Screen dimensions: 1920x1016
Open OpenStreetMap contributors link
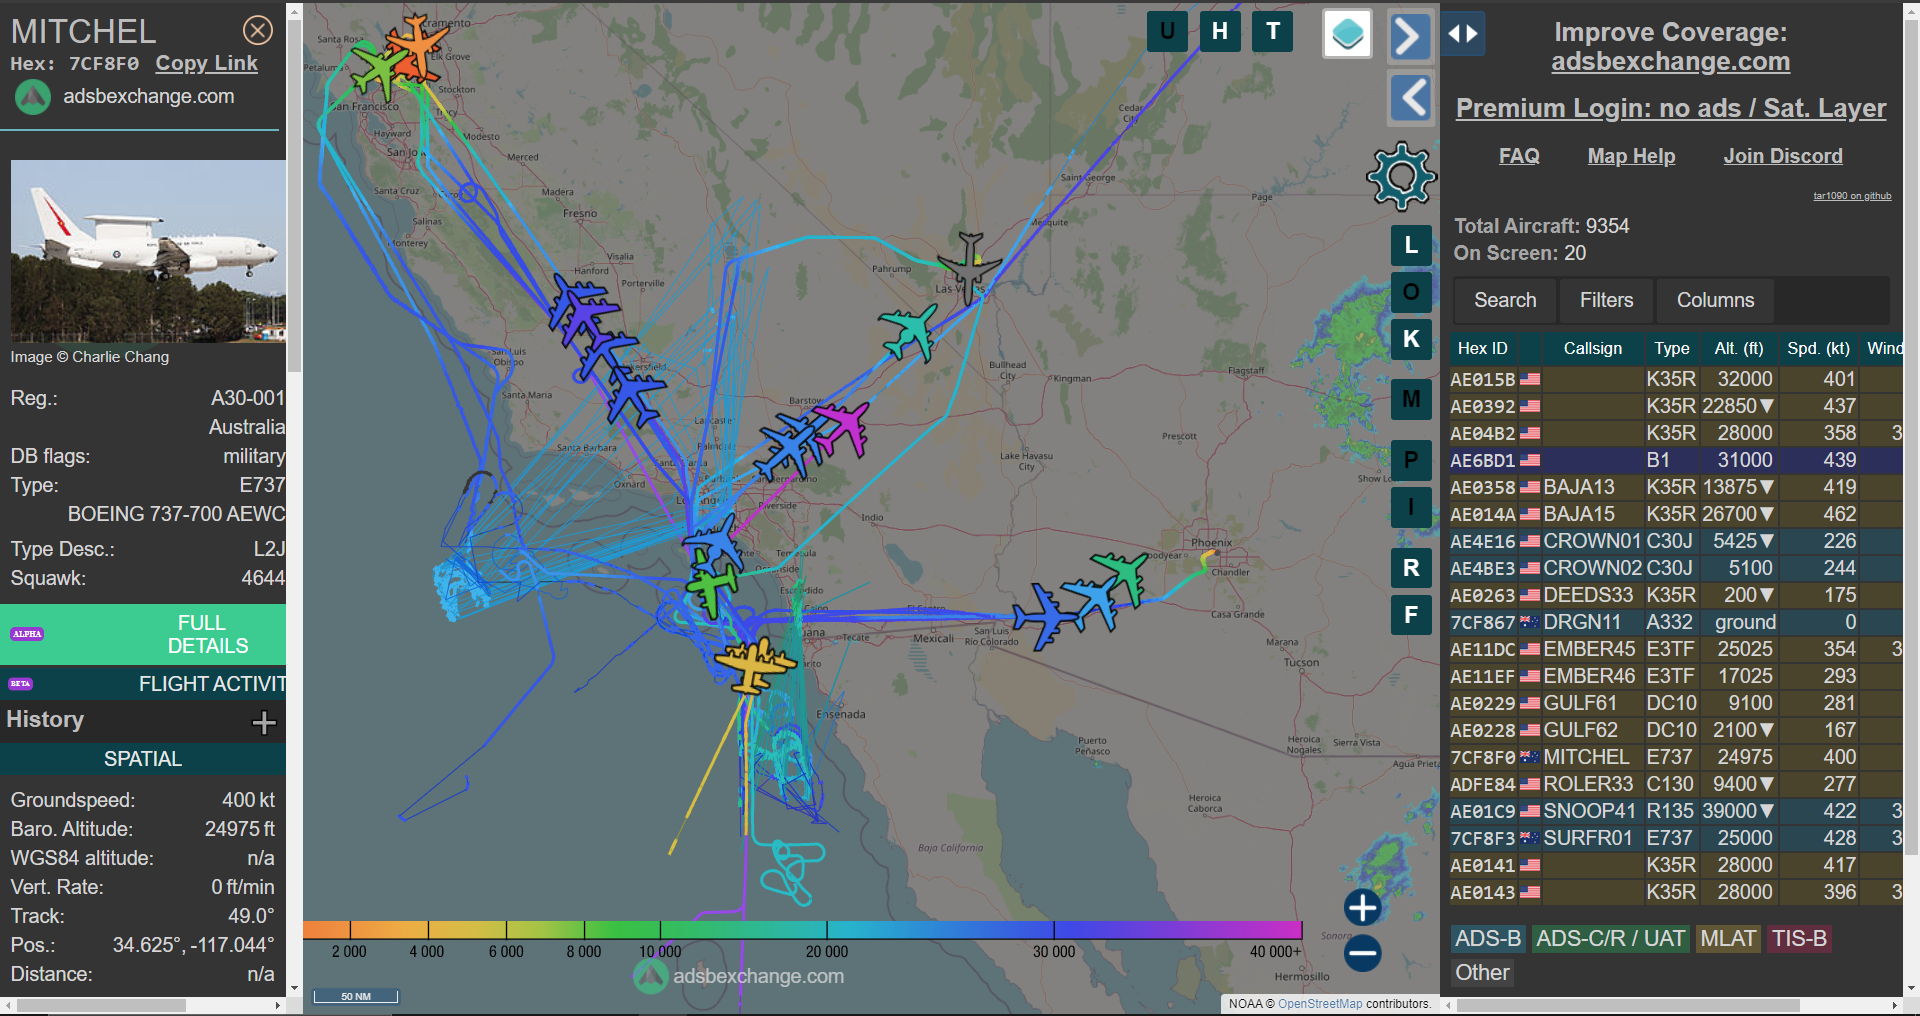point(1319,1004)
